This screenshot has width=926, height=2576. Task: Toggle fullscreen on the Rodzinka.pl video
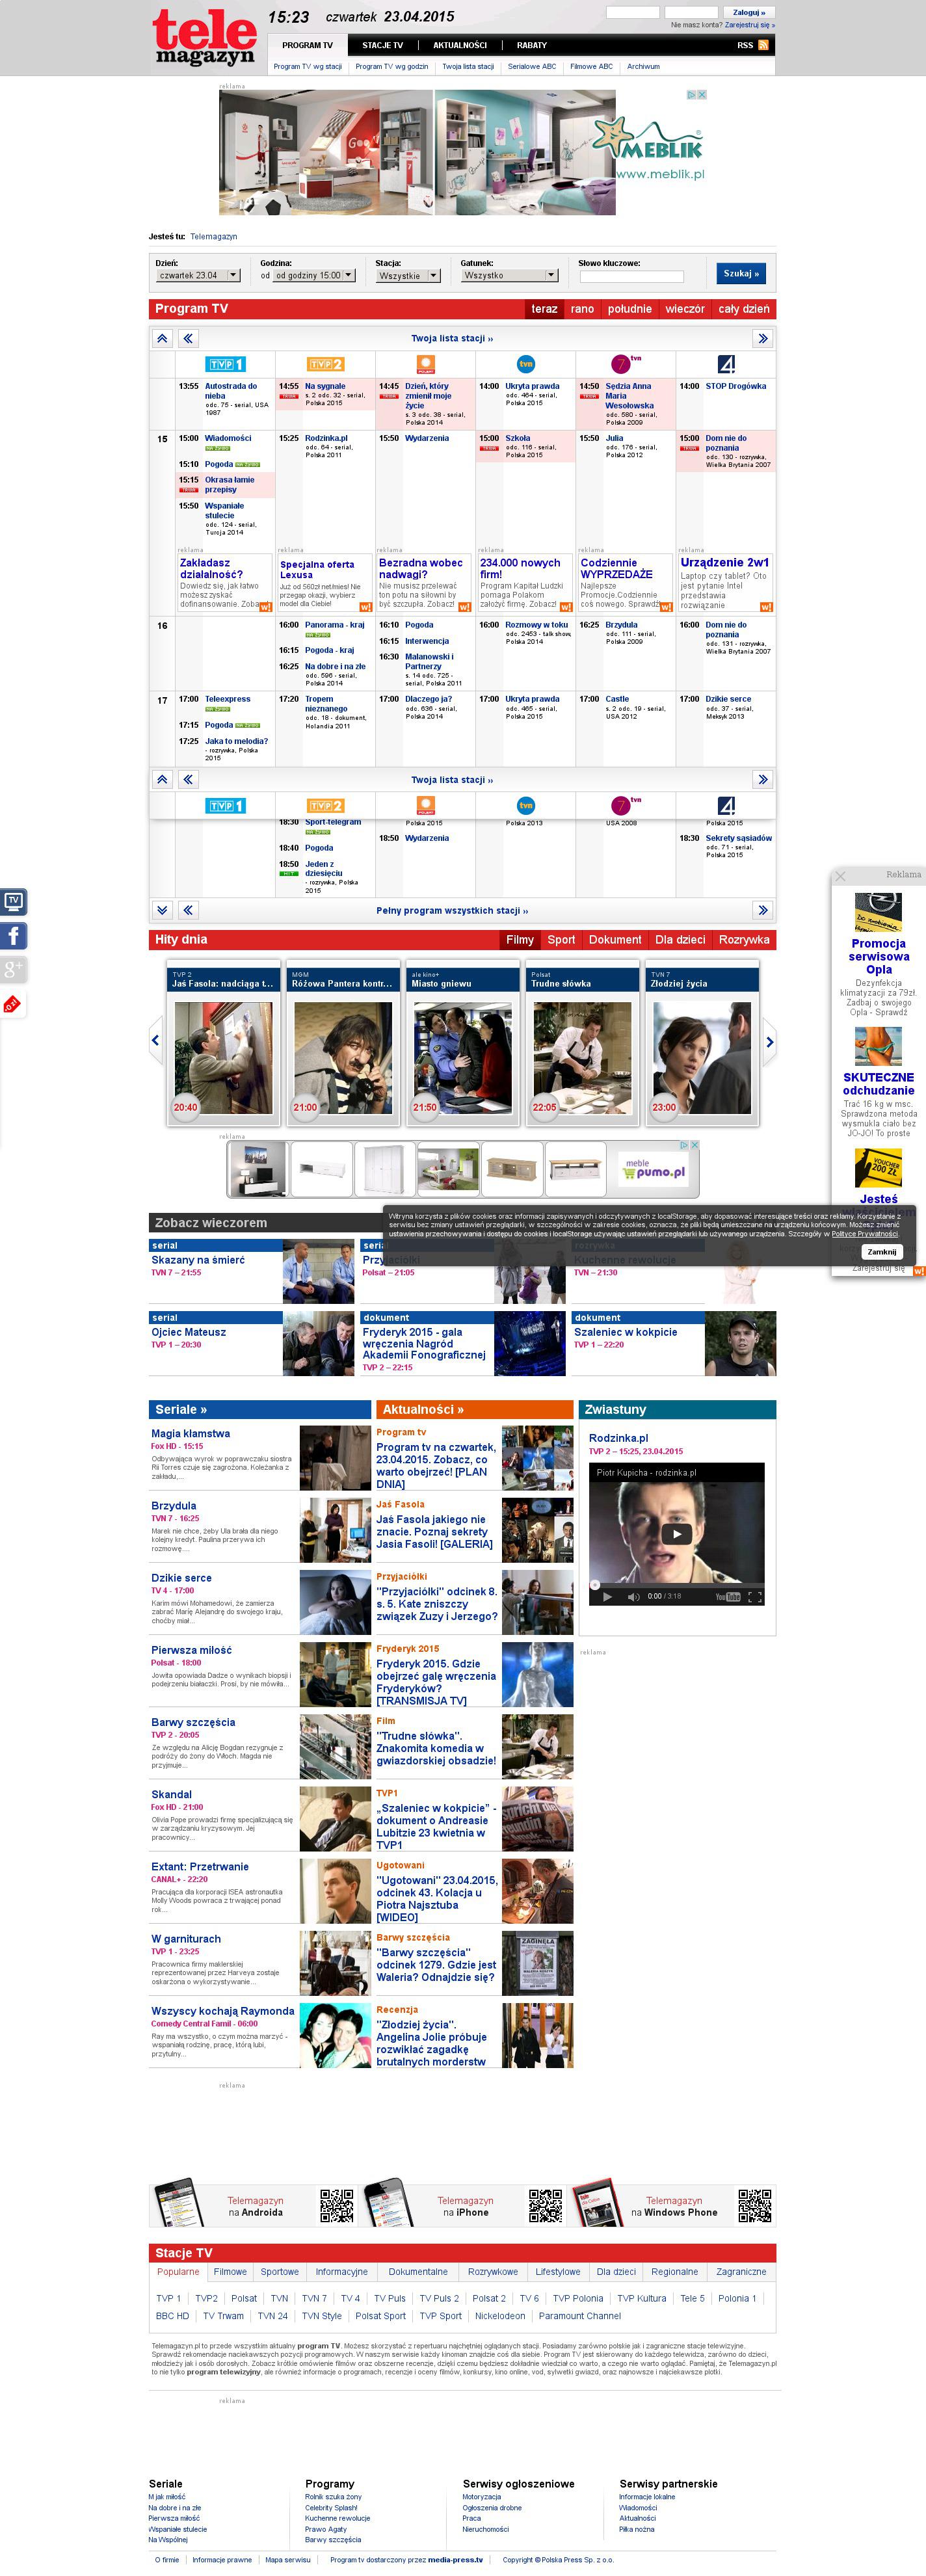tap(755, 1597)
